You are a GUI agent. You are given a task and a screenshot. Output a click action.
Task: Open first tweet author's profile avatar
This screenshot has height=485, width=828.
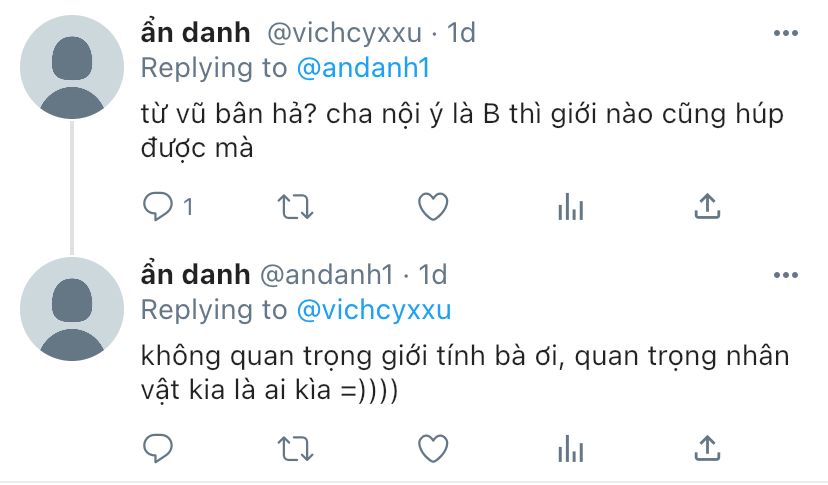[72, 67]
